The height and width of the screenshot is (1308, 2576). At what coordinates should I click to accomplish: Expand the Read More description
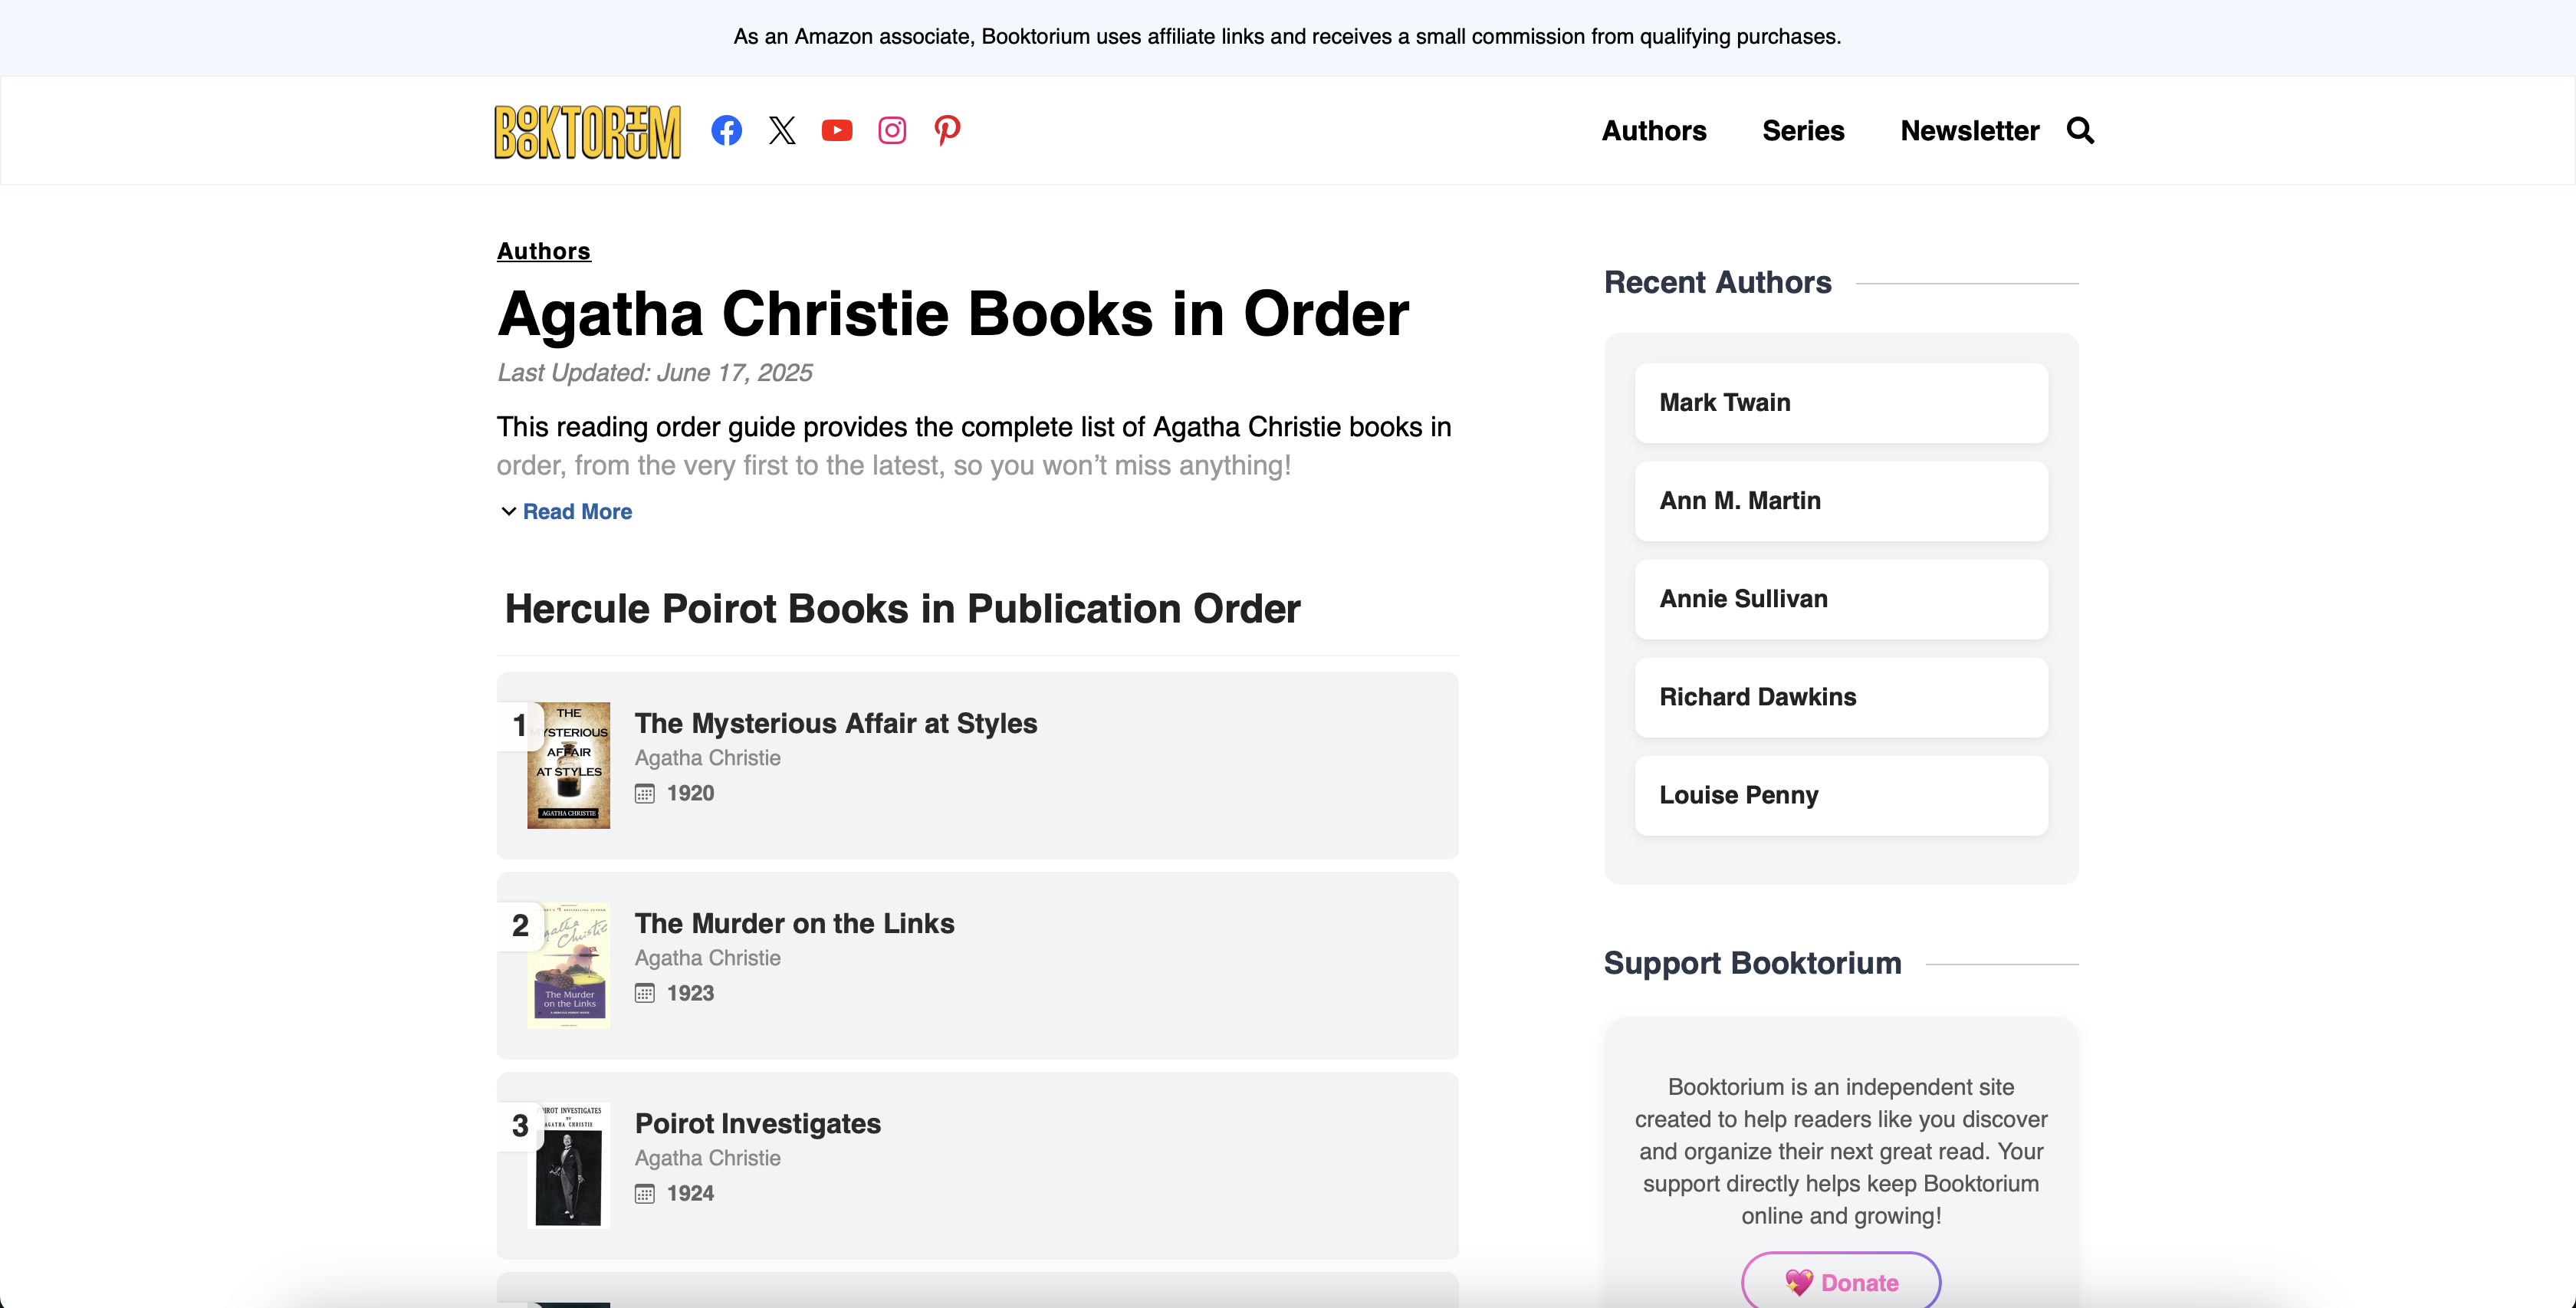[x=577, y=511]
